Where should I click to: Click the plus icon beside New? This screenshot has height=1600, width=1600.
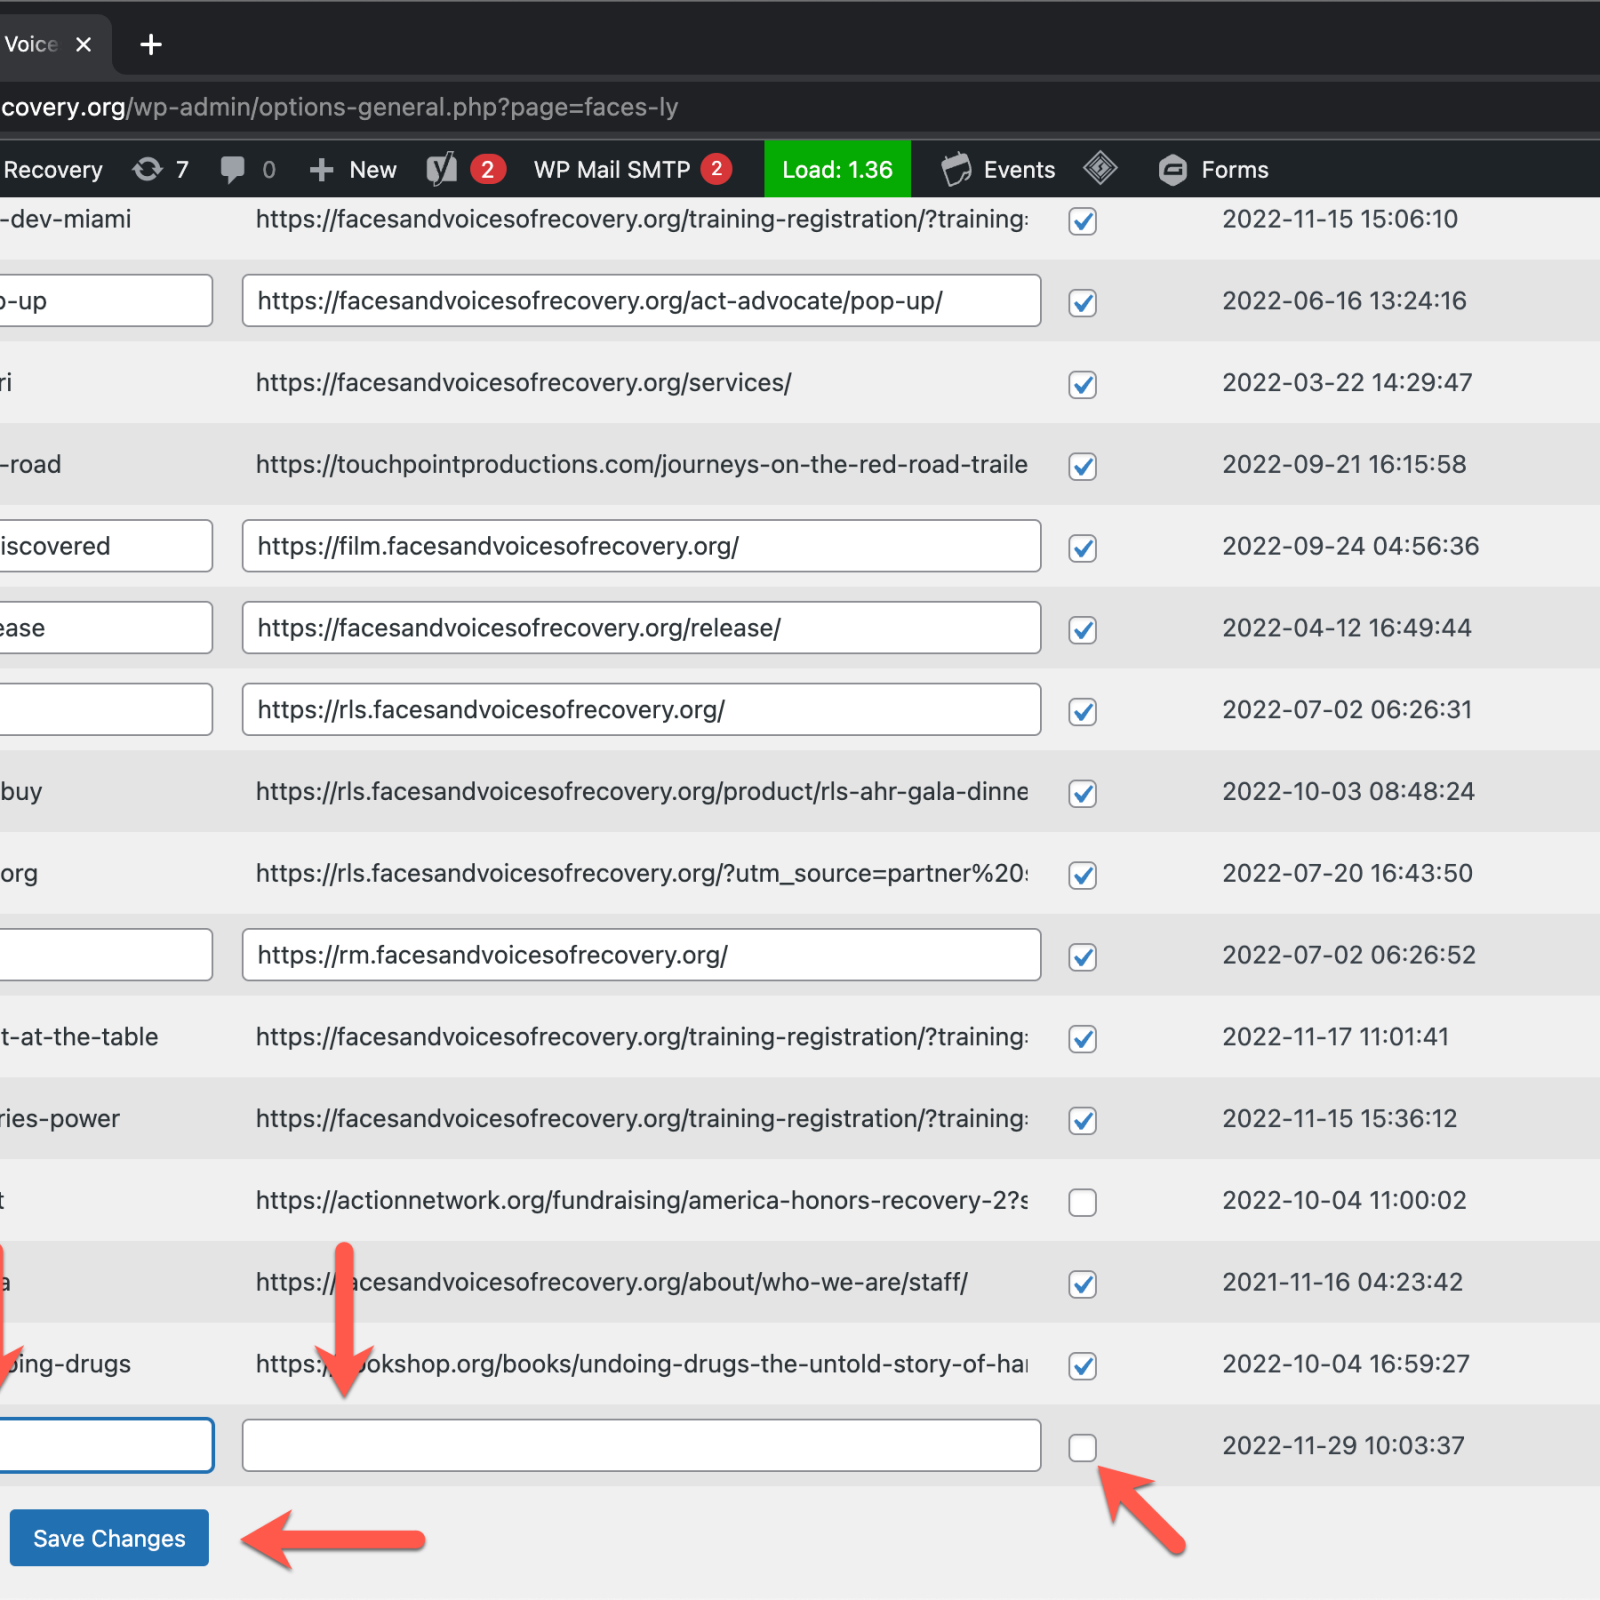[321, 170]
